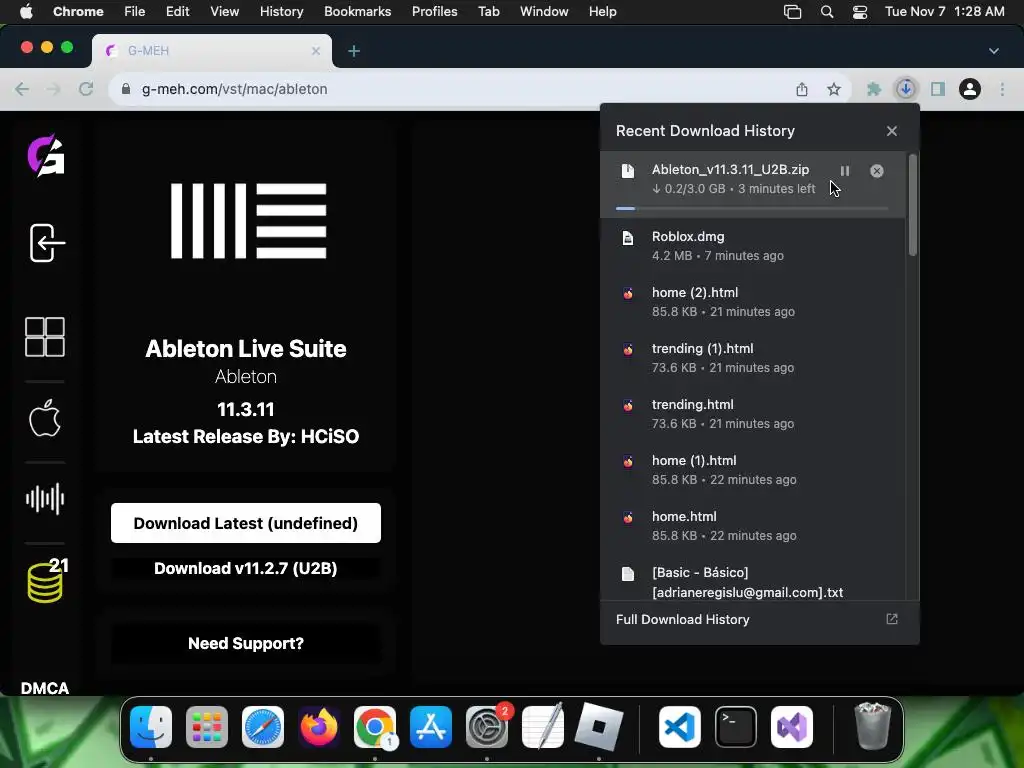Open the Chrome three-dot menu

[x=1002, y=89]
